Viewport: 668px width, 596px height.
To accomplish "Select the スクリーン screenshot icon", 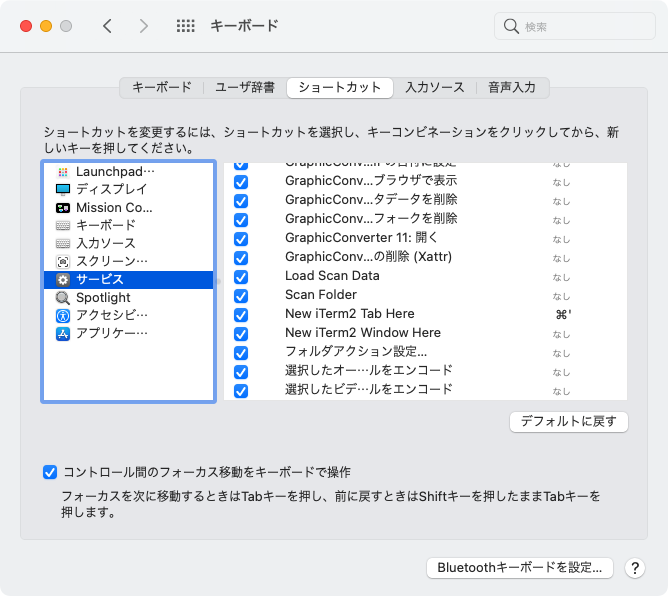I will [x=63, y=261].
